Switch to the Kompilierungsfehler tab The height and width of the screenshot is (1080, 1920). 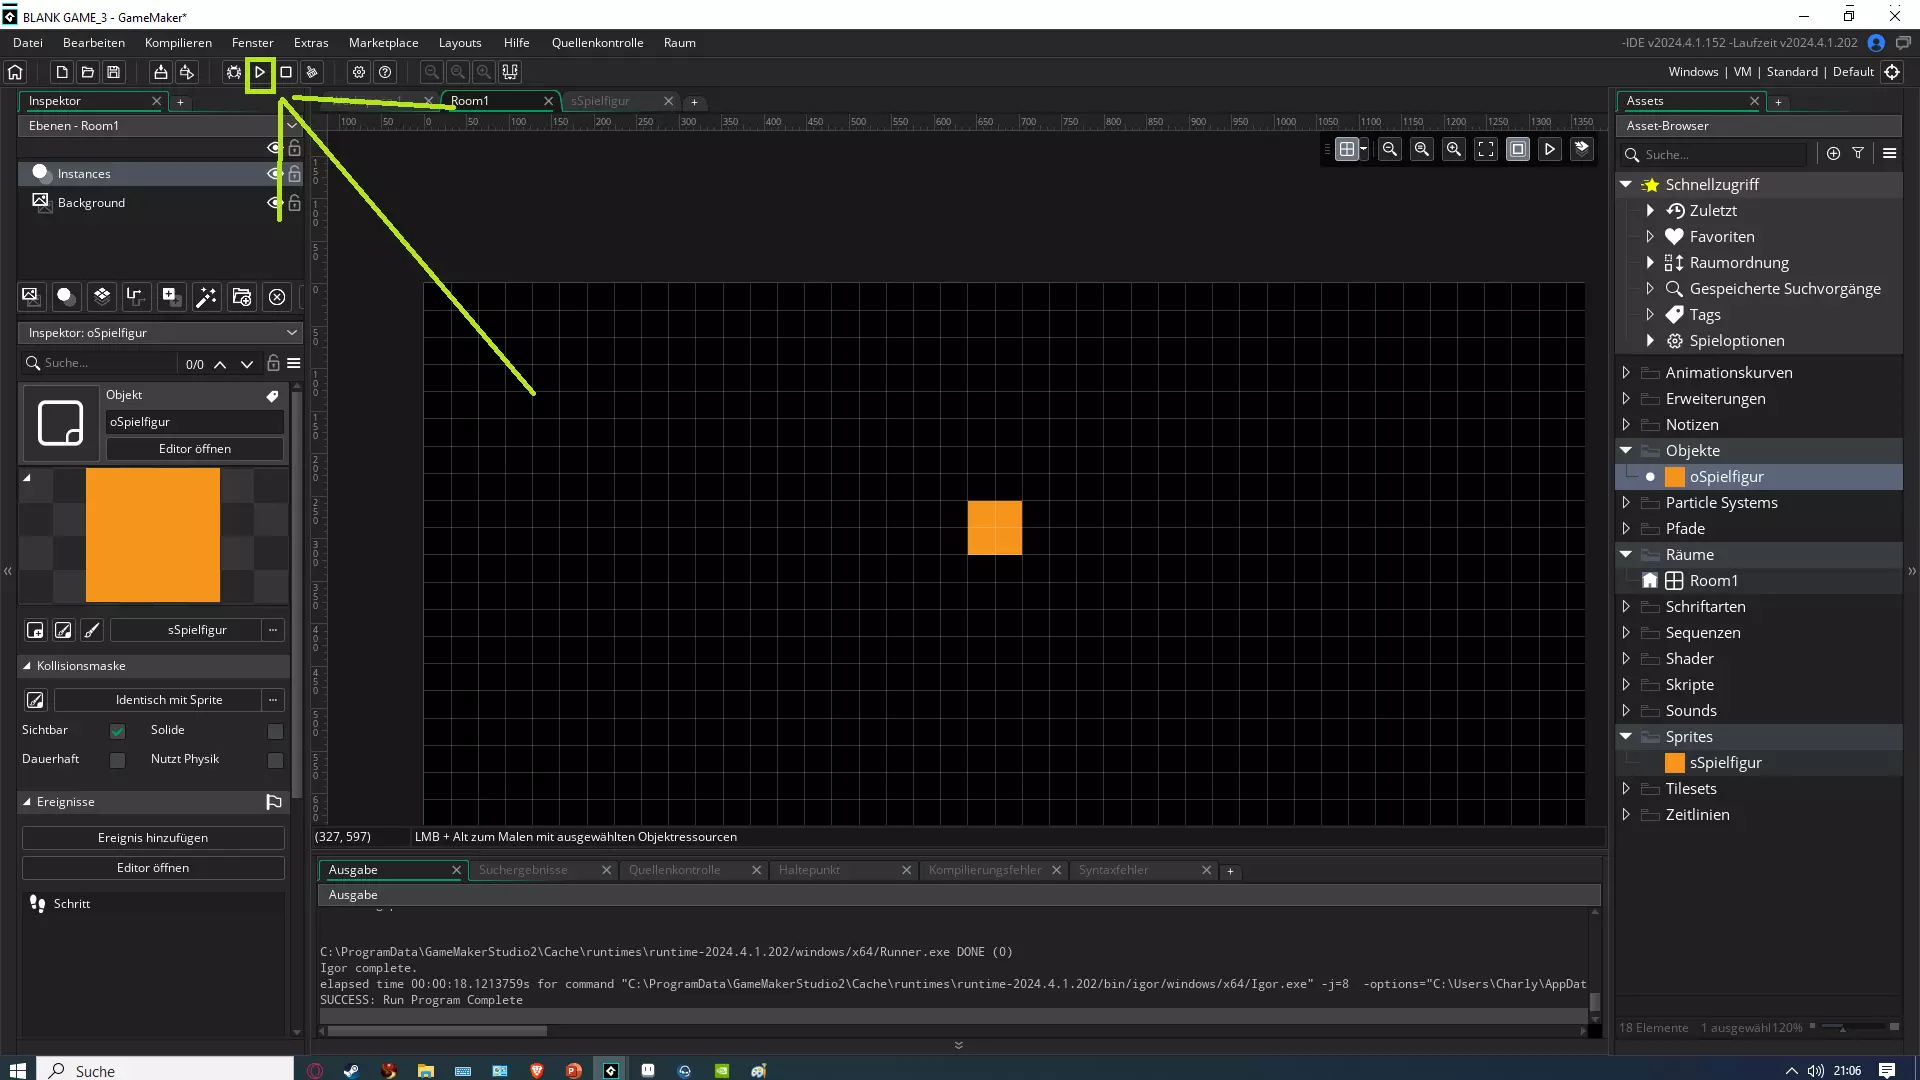coord(984,870)
